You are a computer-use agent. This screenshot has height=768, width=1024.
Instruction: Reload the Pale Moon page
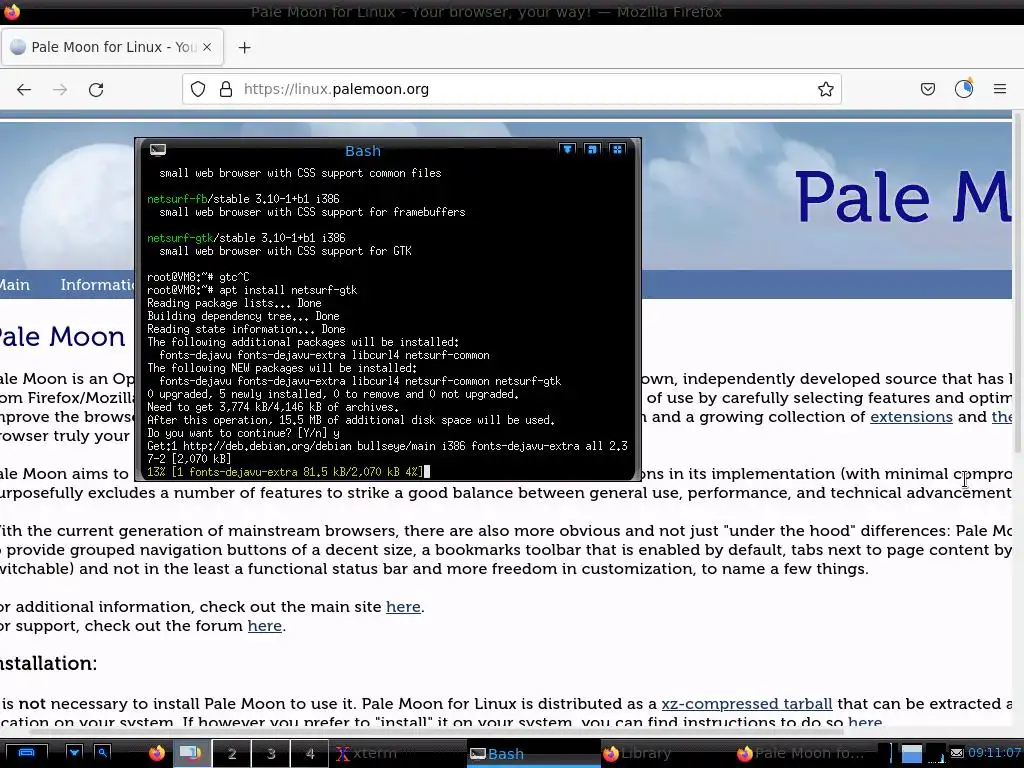[96, 89]
